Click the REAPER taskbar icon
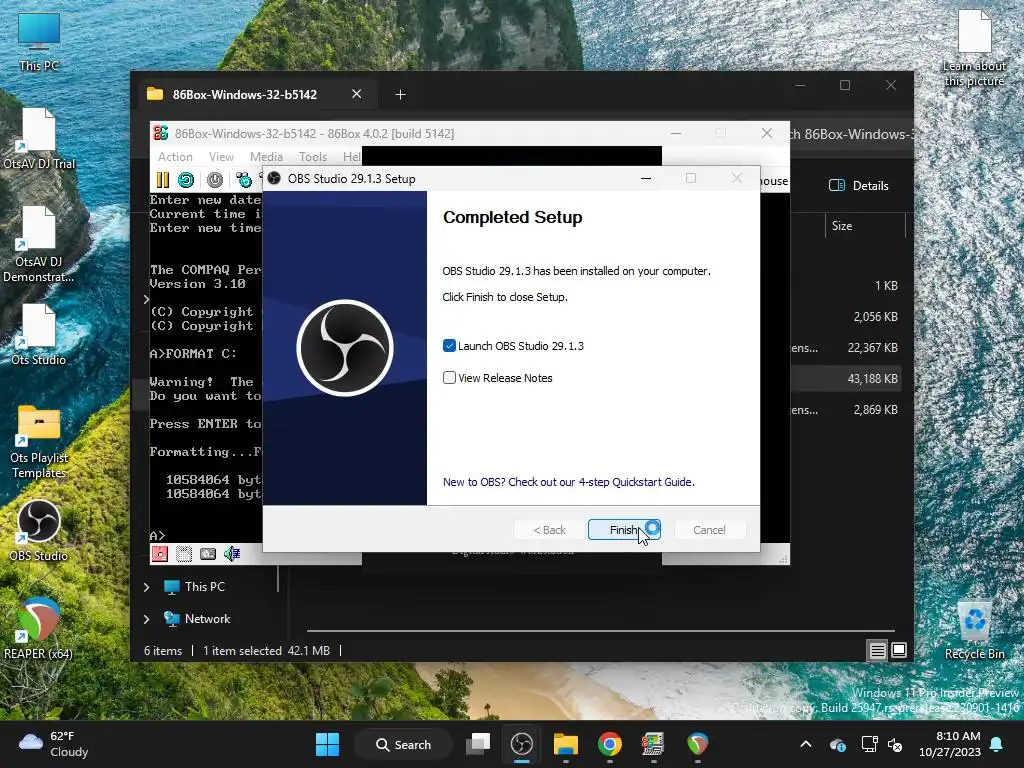Image resolution: width=1024 pixels, height=768 pixels. tap(697, 744)
